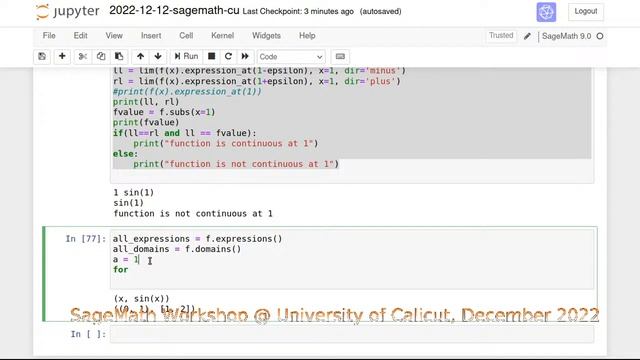The height and width of the screenshot is (360, 640).
Task: Click the line 'a = 1' in cell 77
Action: click(x=126, y=259)
